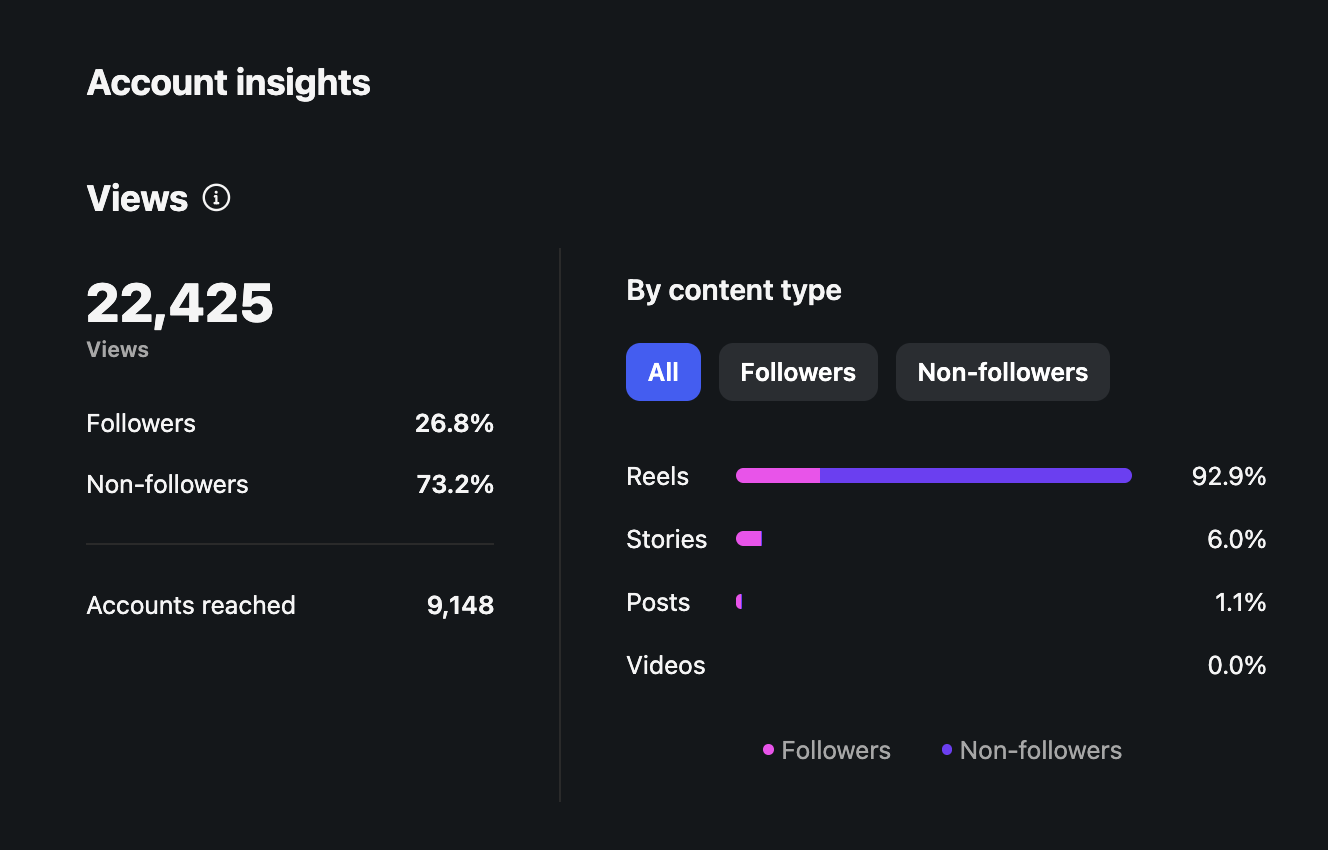
Task: Click the pink followers segment of Reels bar
Action: (x=778, y=476)
